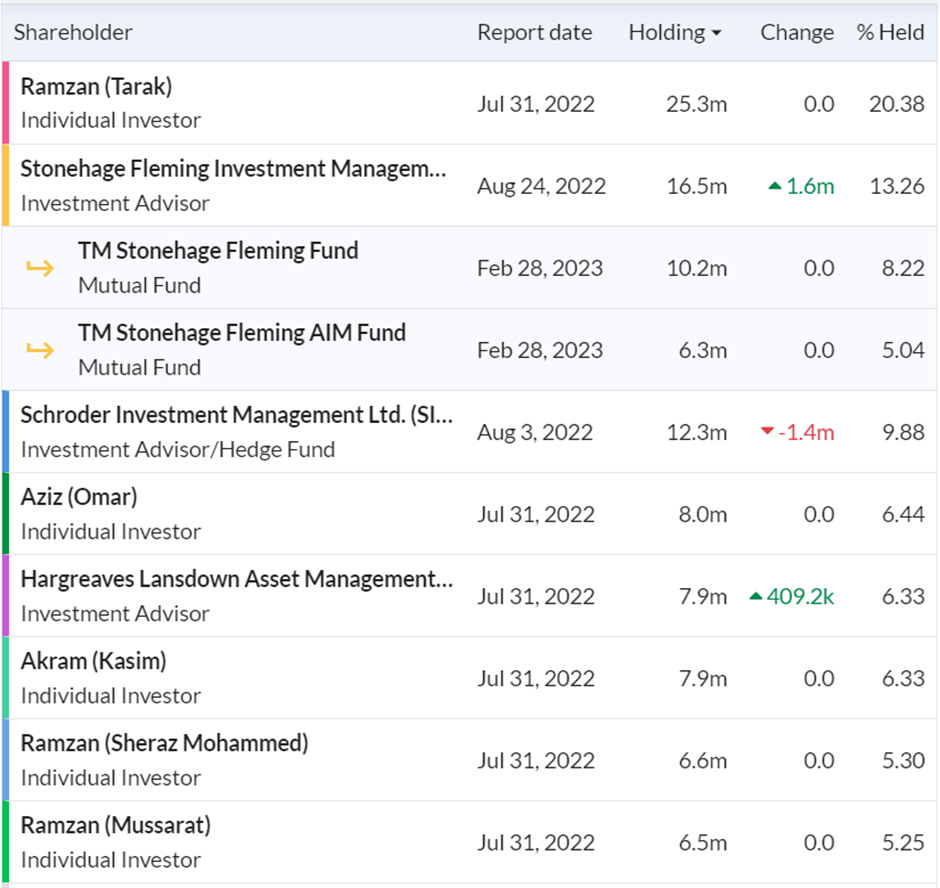Sort by the % Held column header
Screen dimensions: 940x888
(890, 32)
